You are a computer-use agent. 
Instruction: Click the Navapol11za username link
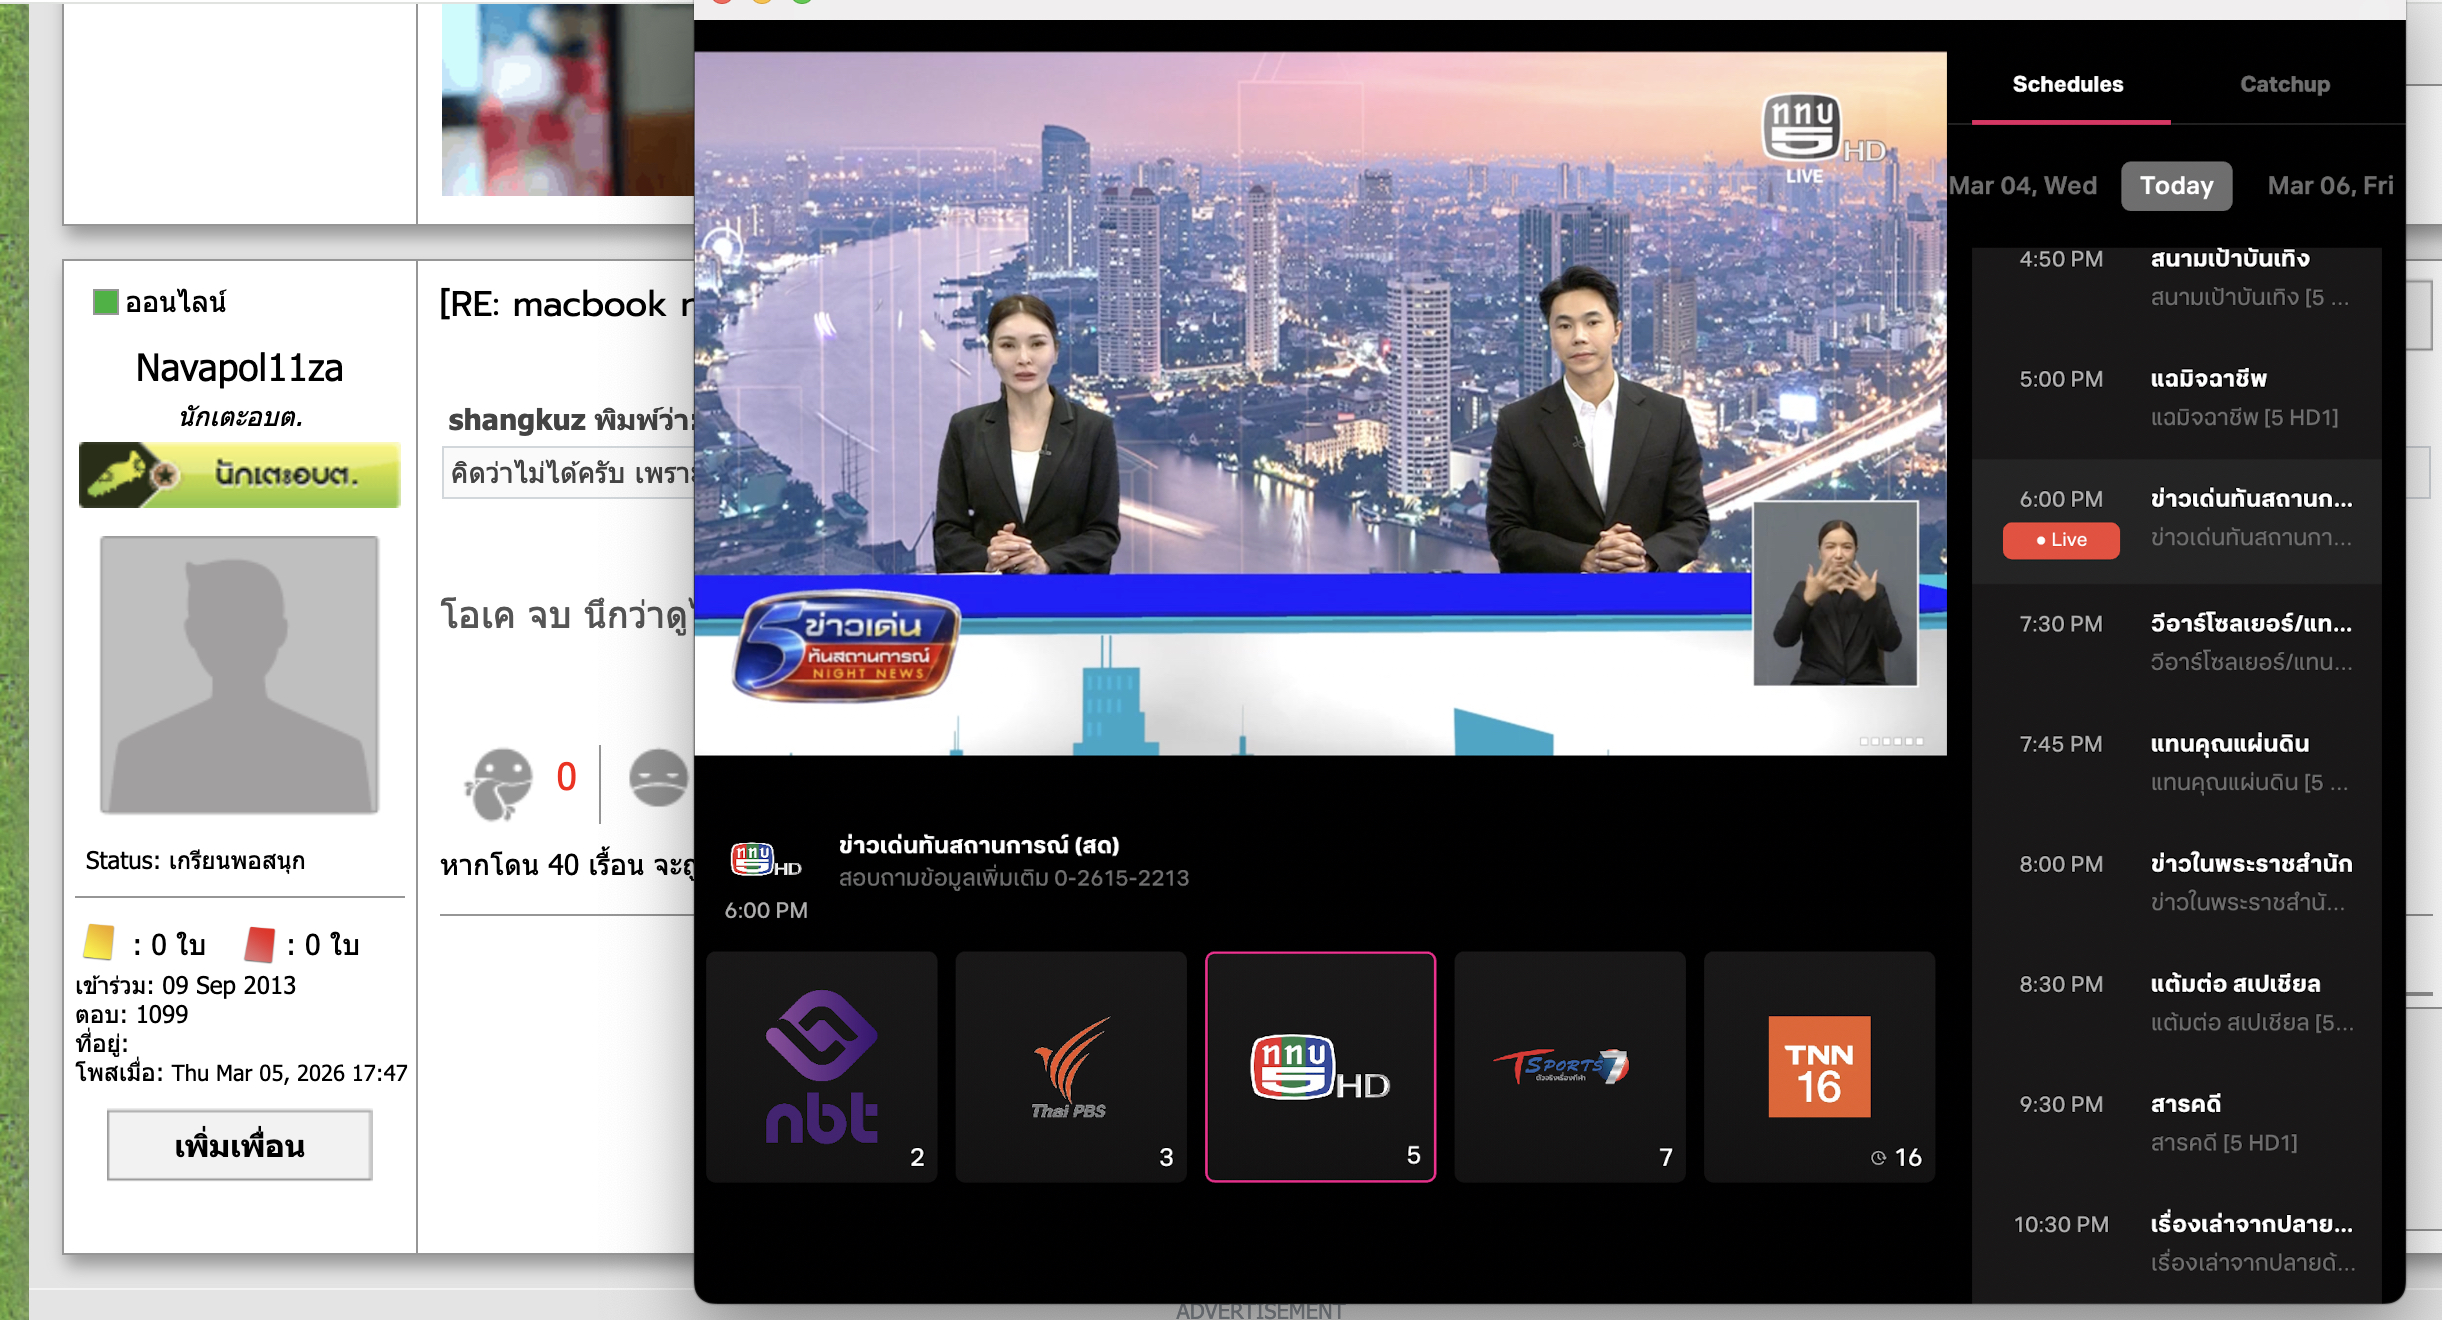240,368
